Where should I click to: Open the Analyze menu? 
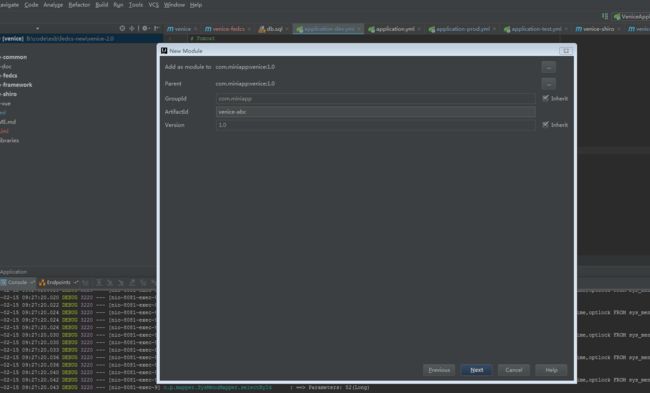(53, 5)
